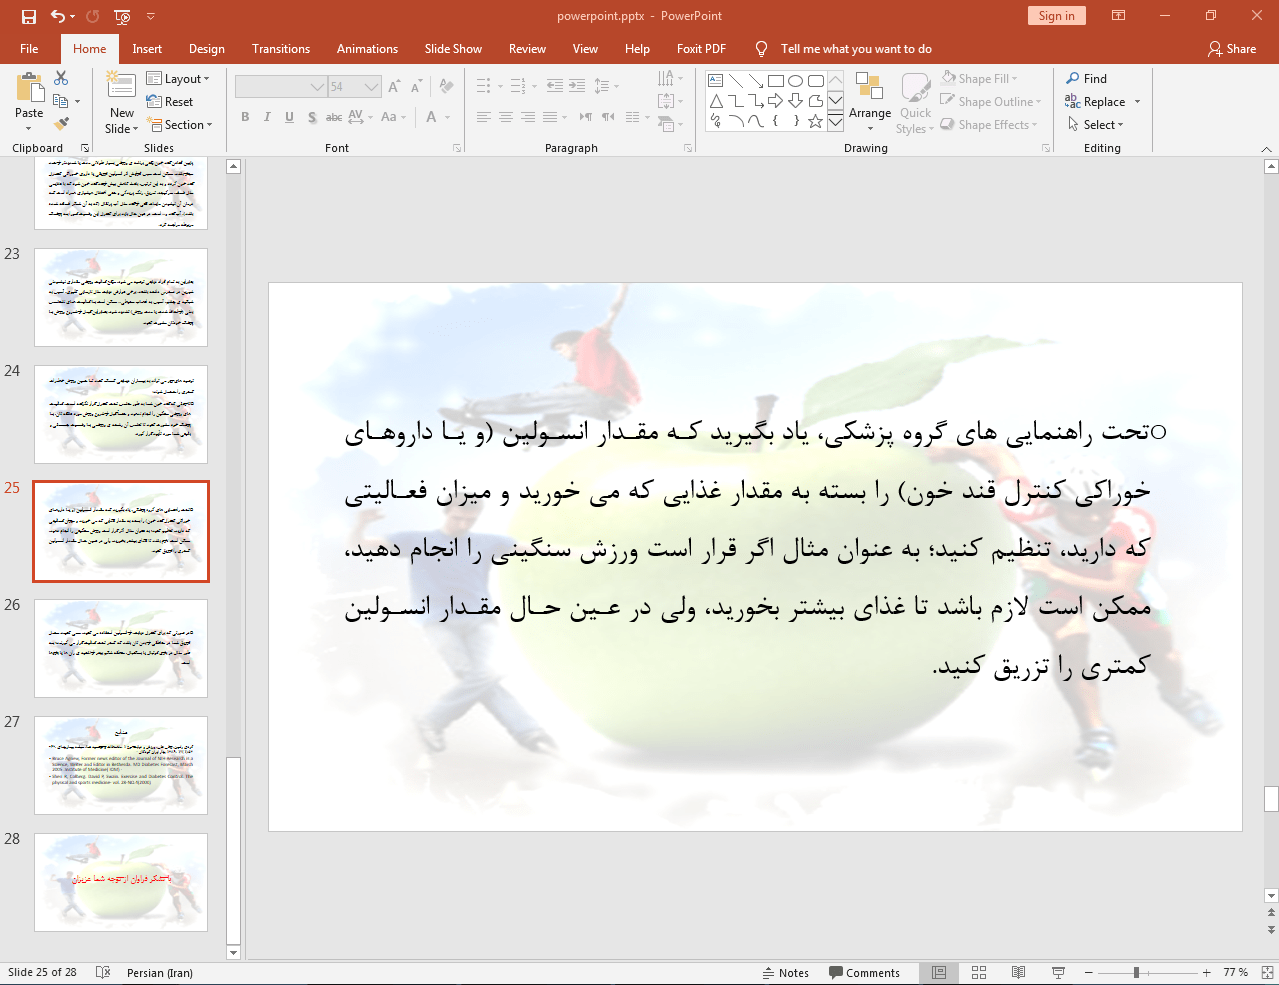Open the Section dropdown
The height and width of the screenshot is (985, 1279).
pos(181,124)
